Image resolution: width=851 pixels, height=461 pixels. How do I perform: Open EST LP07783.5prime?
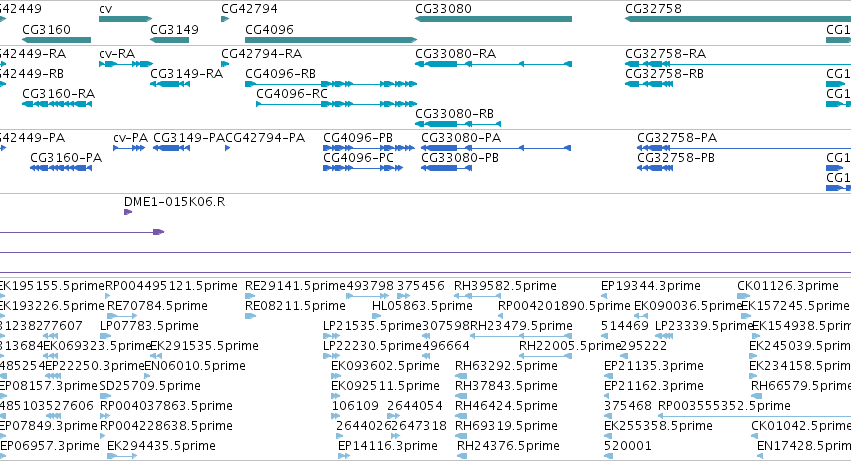click(149, 326)
